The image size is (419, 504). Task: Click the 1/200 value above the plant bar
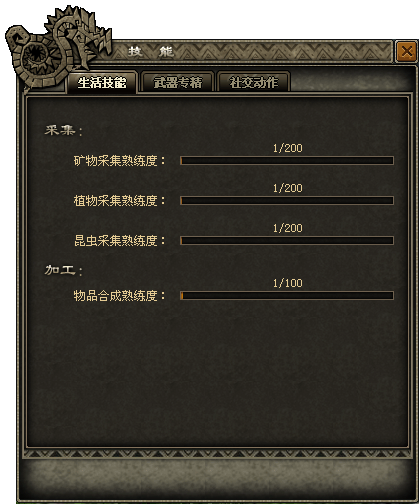(288, 188)
